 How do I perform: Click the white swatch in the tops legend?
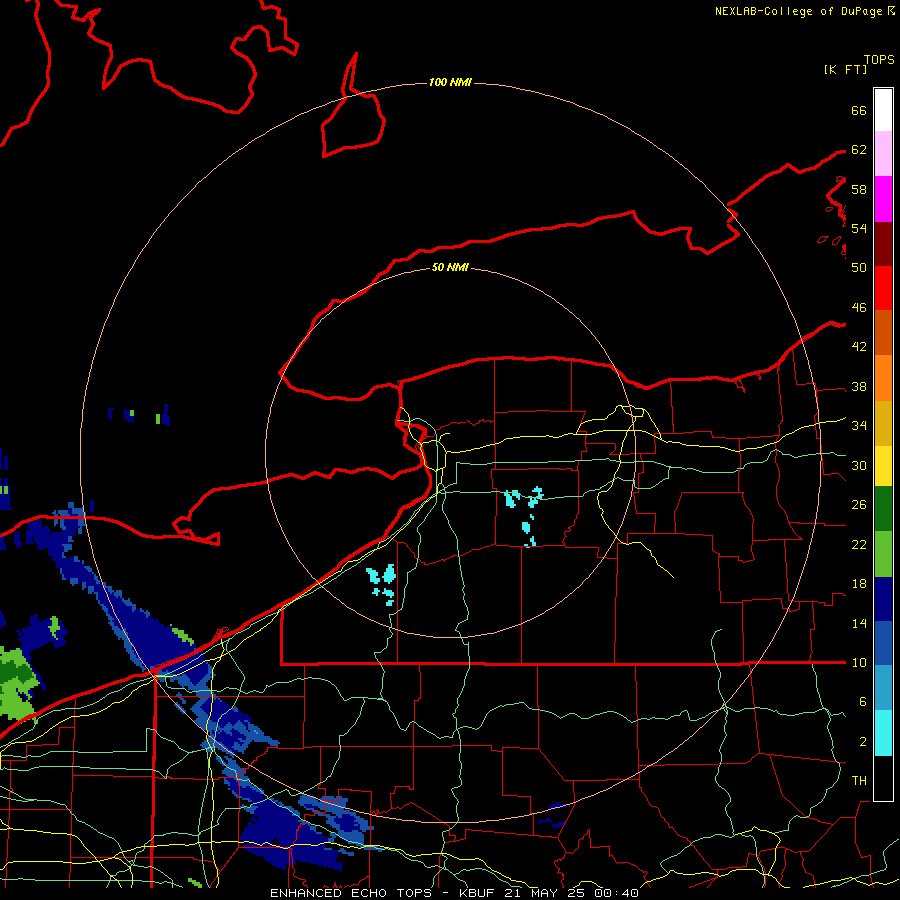tap(883, 110)
